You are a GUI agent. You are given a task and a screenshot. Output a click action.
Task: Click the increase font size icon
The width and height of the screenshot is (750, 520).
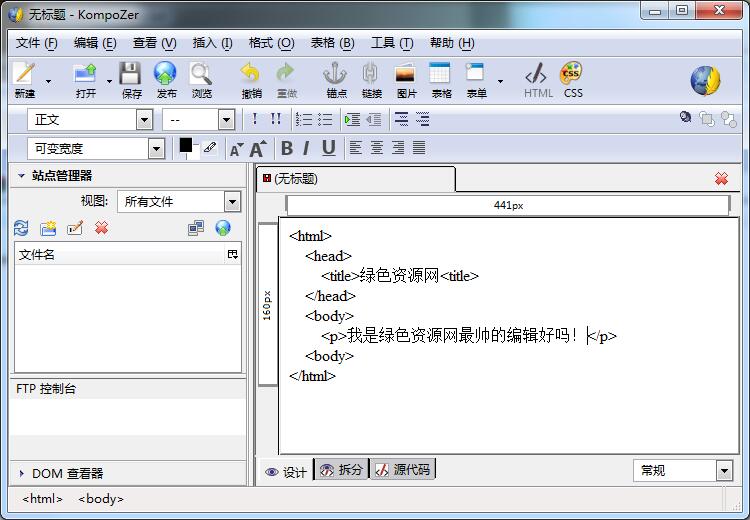tap(258, 149)
